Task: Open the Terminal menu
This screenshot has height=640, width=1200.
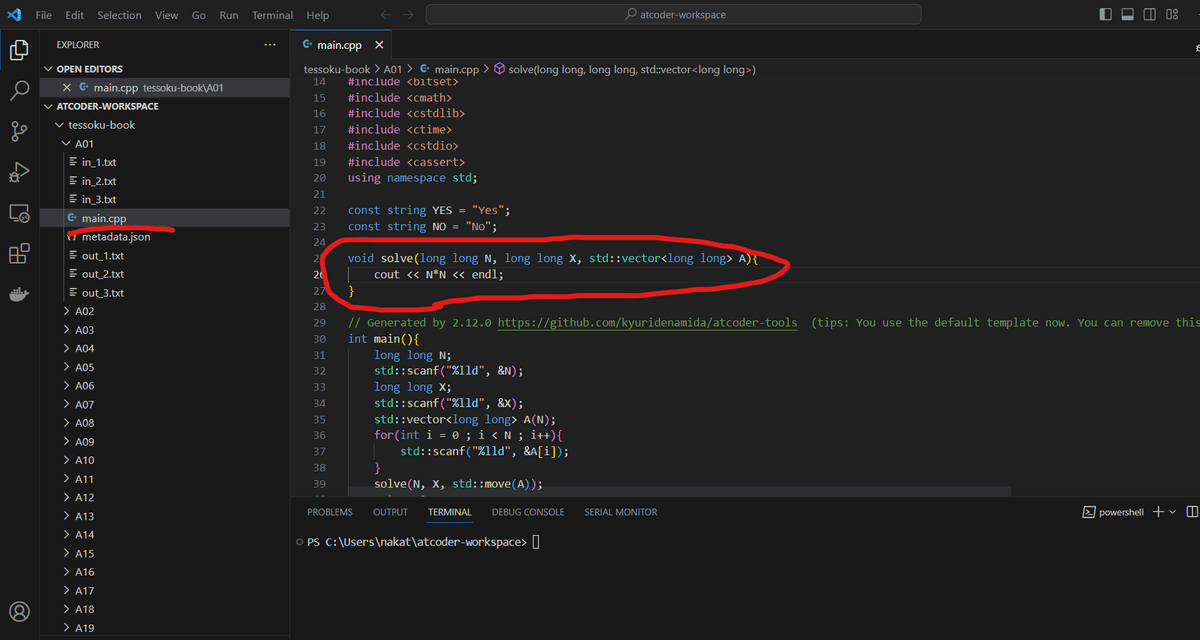Action: [x=271, y=14]
